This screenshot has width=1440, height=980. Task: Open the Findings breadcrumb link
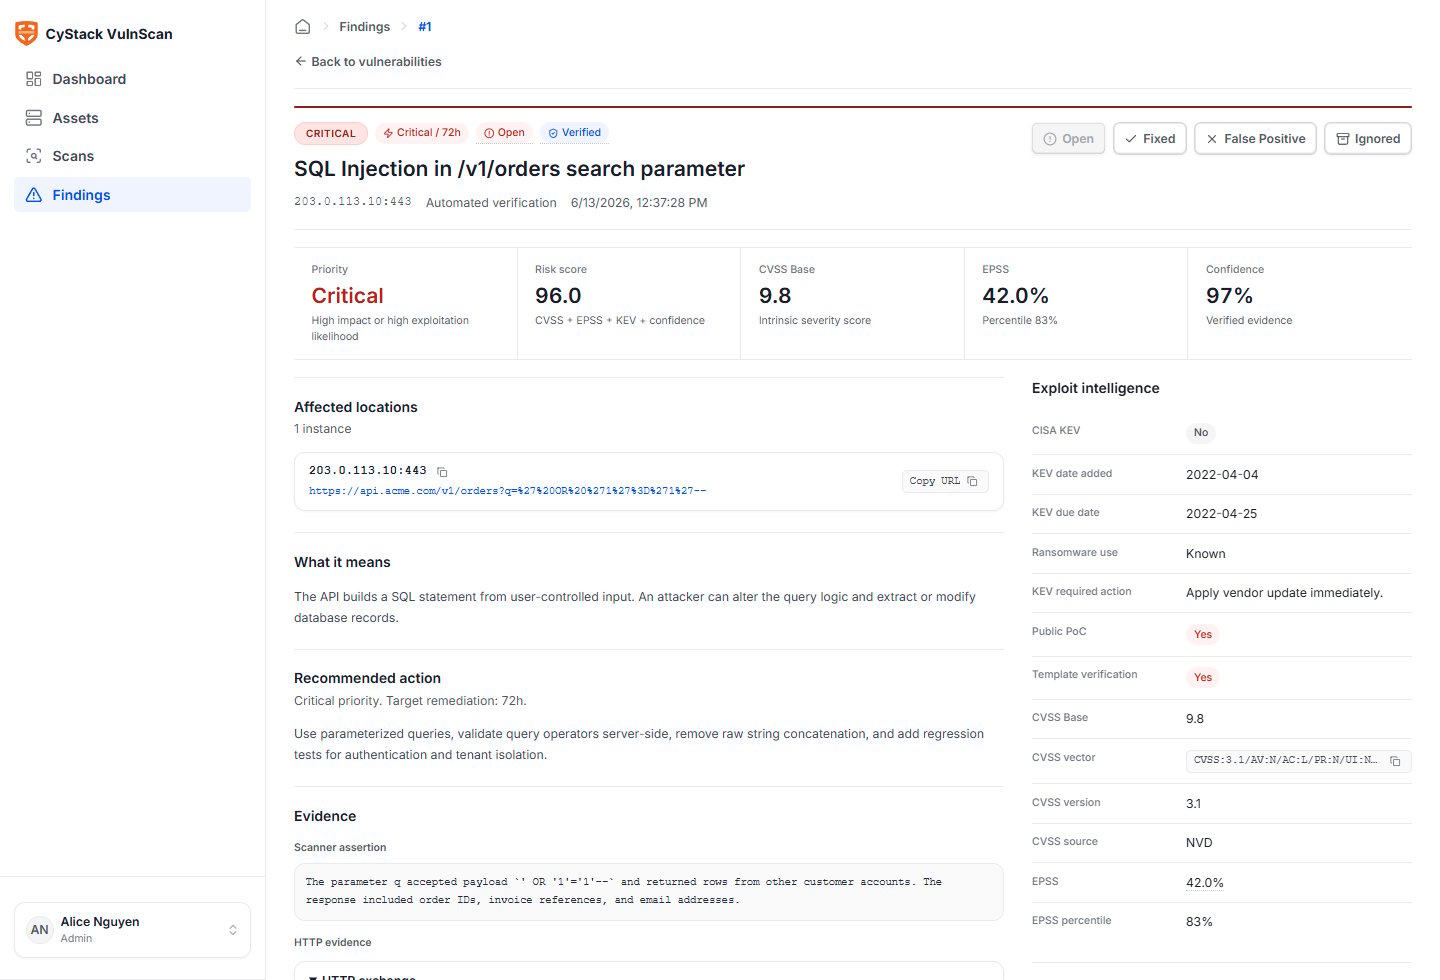[x=364, y=27]
